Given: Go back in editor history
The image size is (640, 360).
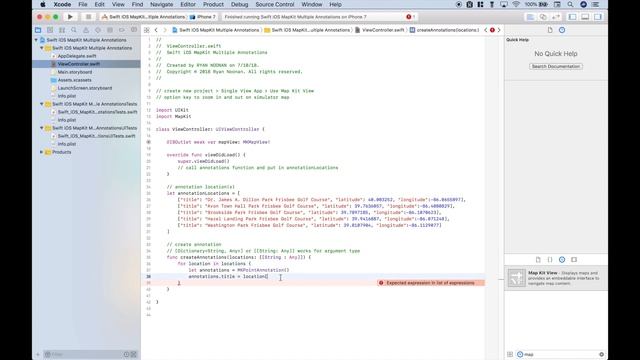Looking at the screenshot, I should [156, 30].
